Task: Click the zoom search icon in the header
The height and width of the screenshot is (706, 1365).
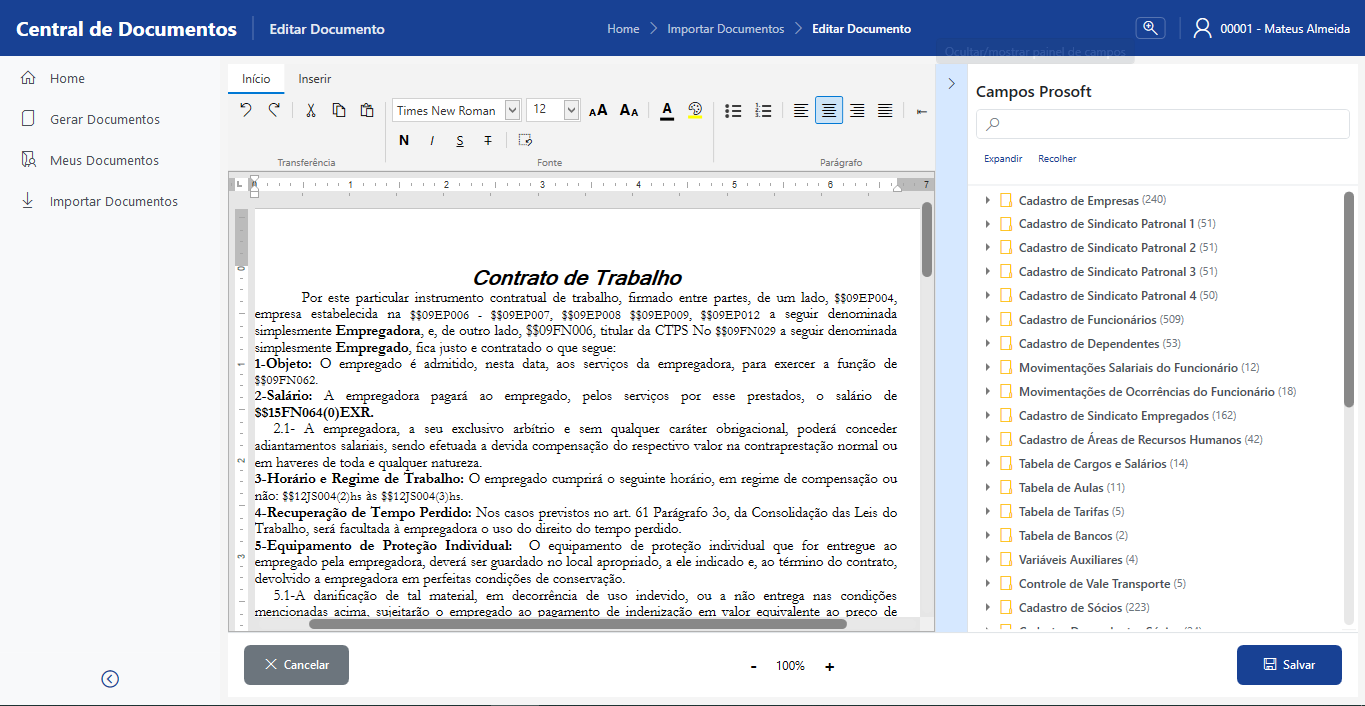Action: 1151,28
